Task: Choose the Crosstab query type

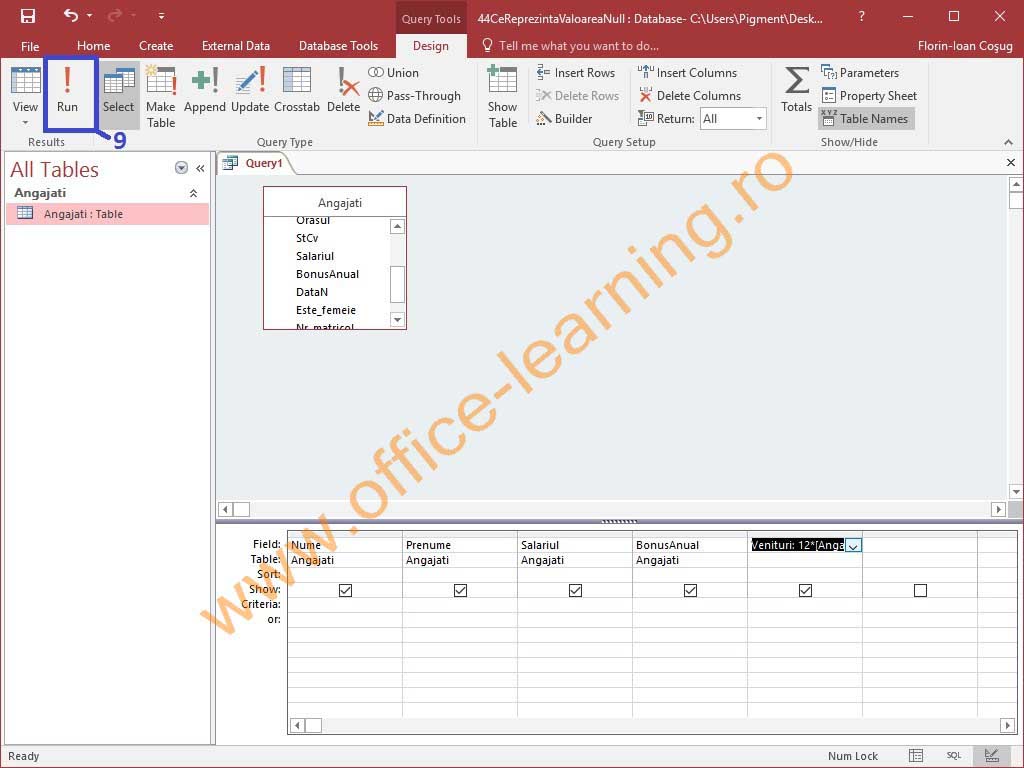Action: (297, 90)
